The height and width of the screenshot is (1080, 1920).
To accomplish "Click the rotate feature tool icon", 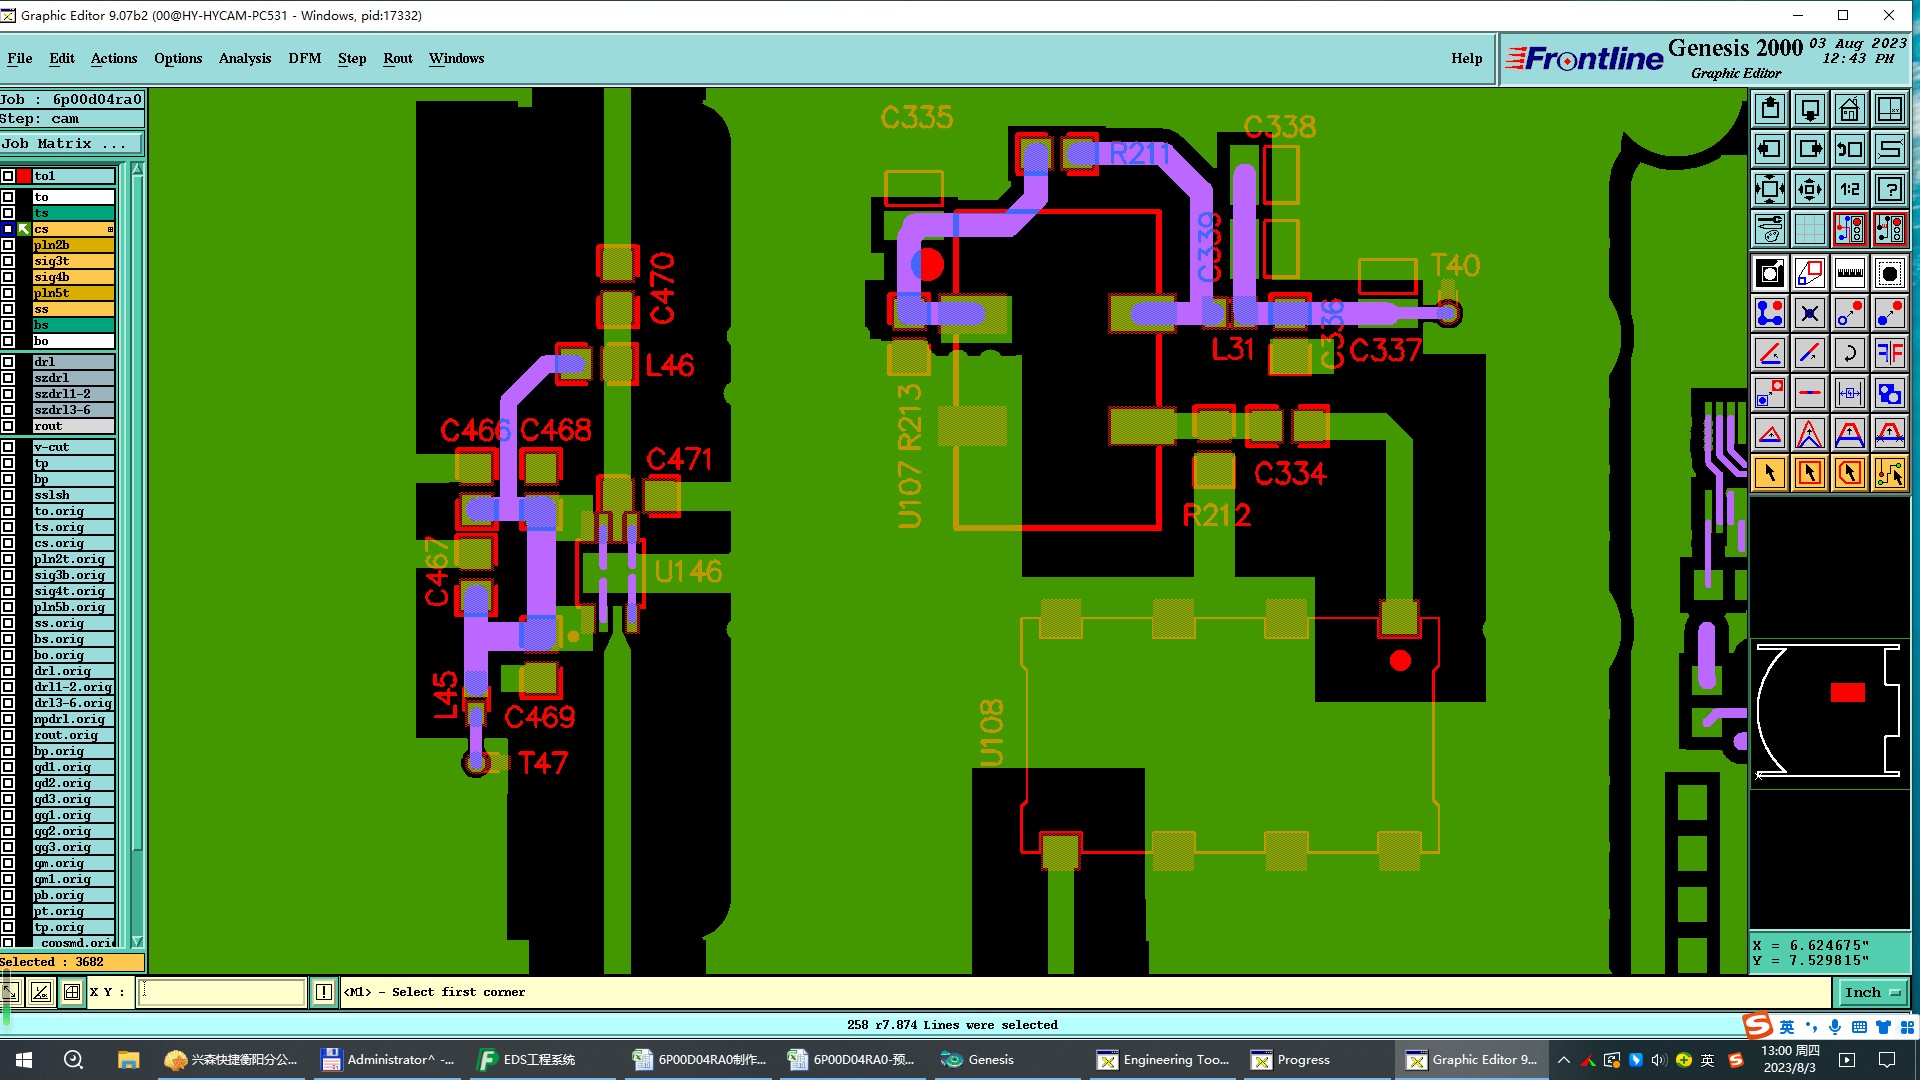I will [1849, 353].
